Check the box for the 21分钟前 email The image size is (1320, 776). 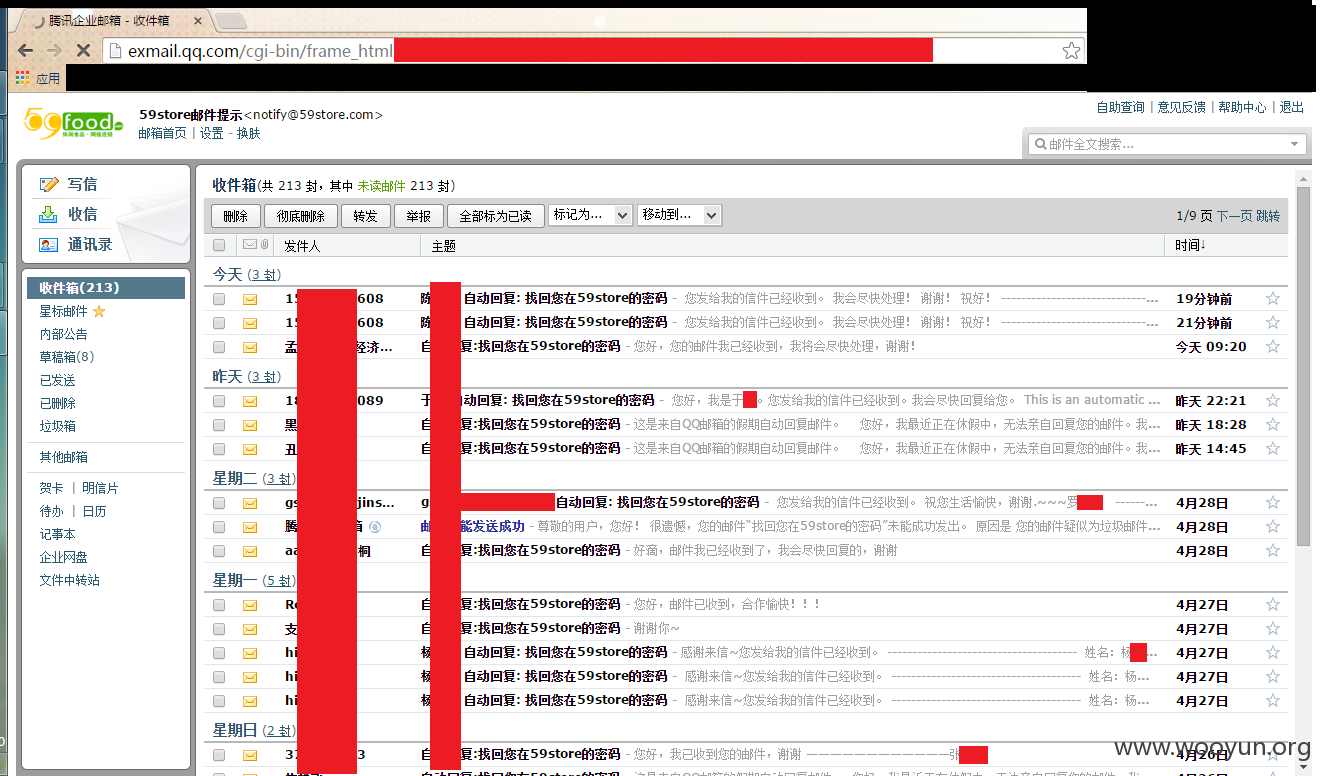tap(219, 322)
